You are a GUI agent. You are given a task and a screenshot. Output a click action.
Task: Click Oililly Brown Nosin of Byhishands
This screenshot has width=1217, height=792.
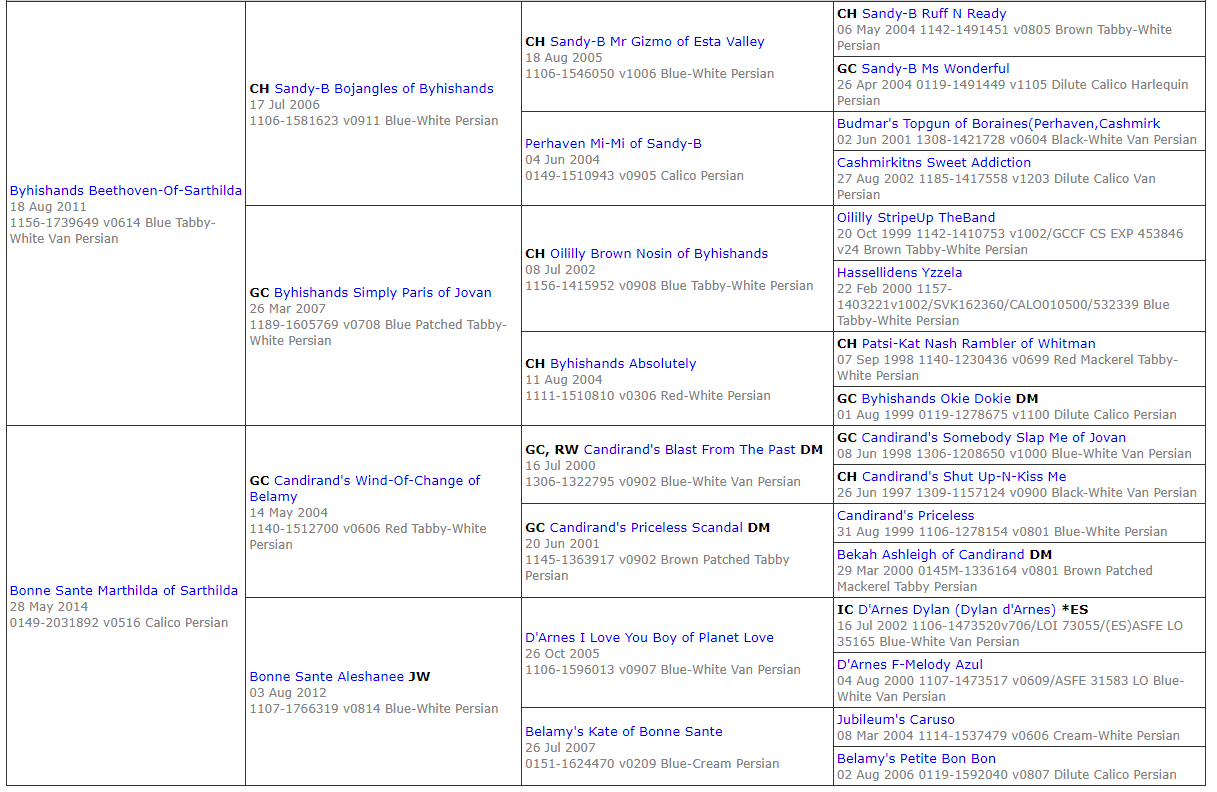point(658,254)
